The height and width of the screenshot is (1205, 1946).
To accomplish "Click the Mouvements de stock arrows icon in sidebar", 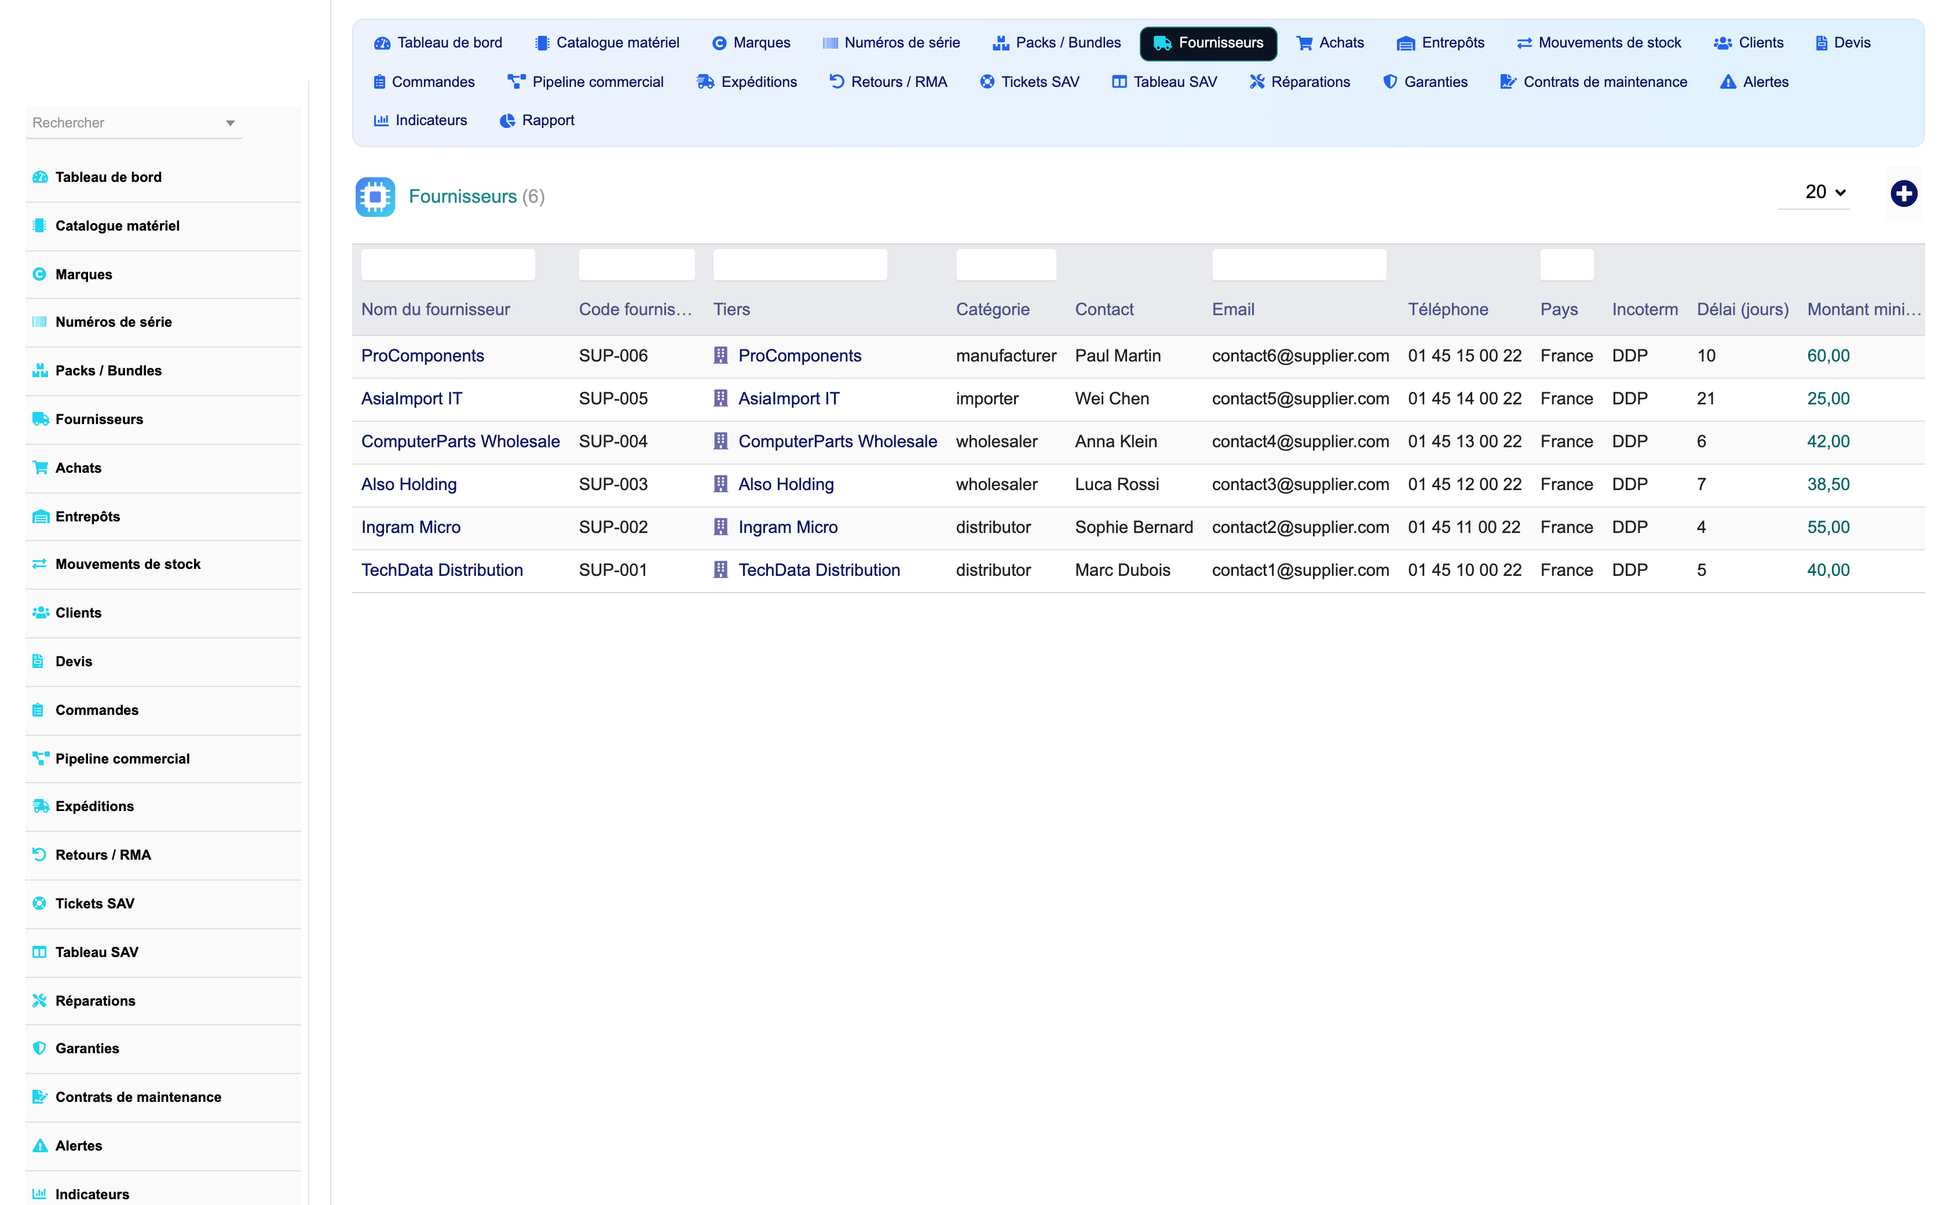I will [x=40, y=564].
